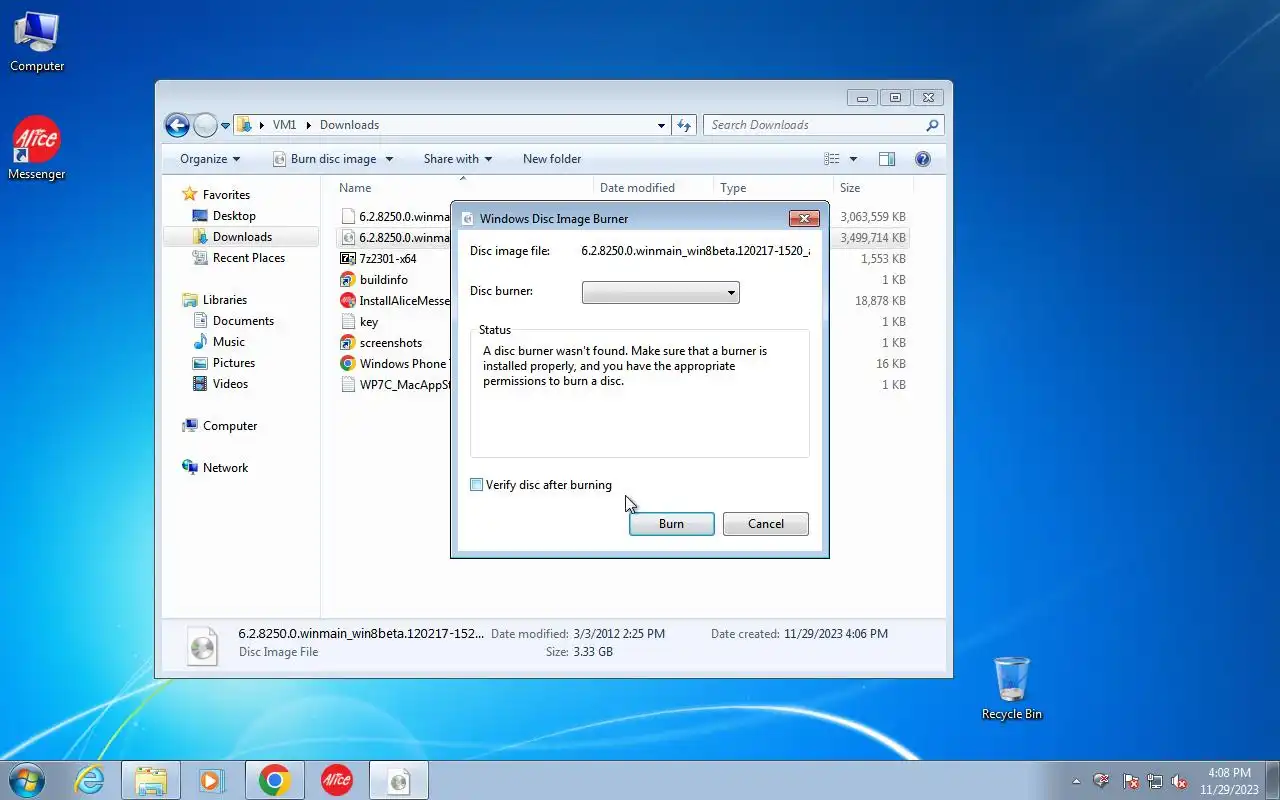Open the Organize menu dropdown
Screen dimensions: 1280x800
[210, 159]
